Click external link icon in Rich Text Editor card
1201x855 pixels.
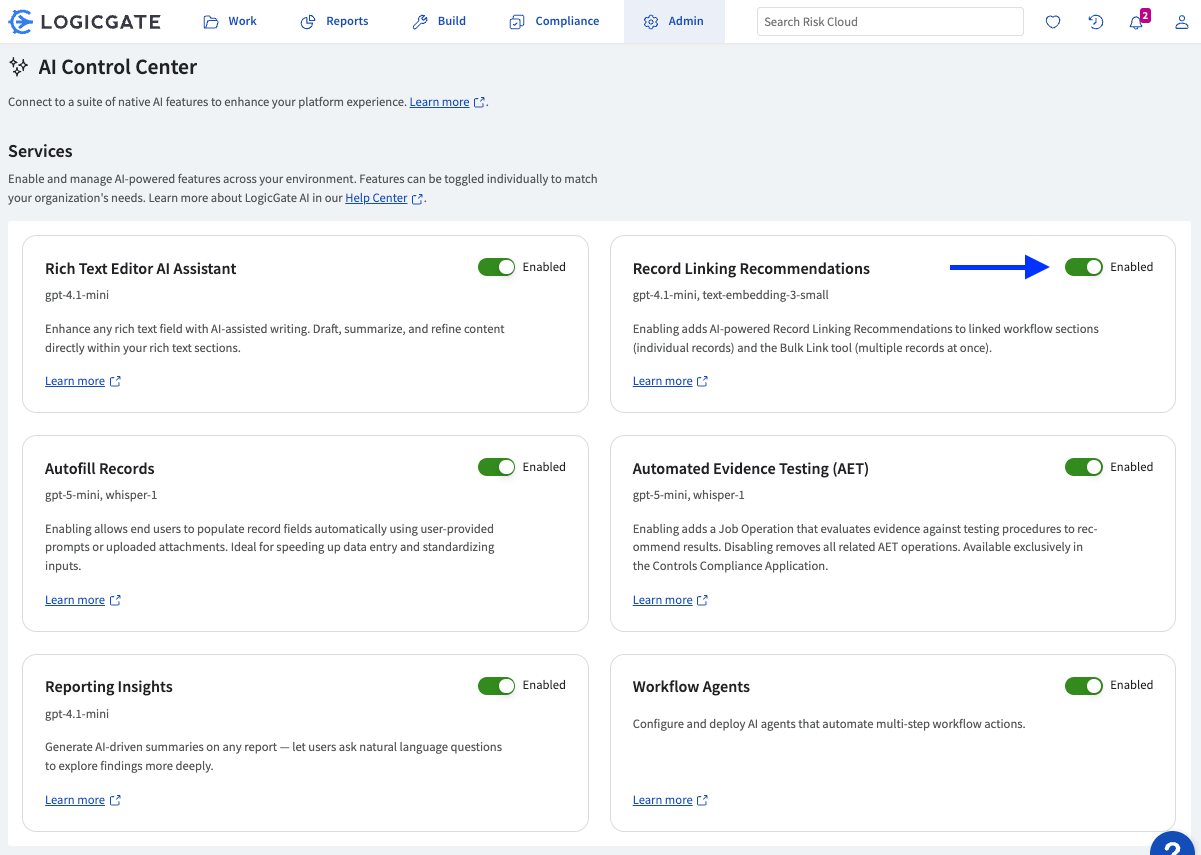[115, 381]
